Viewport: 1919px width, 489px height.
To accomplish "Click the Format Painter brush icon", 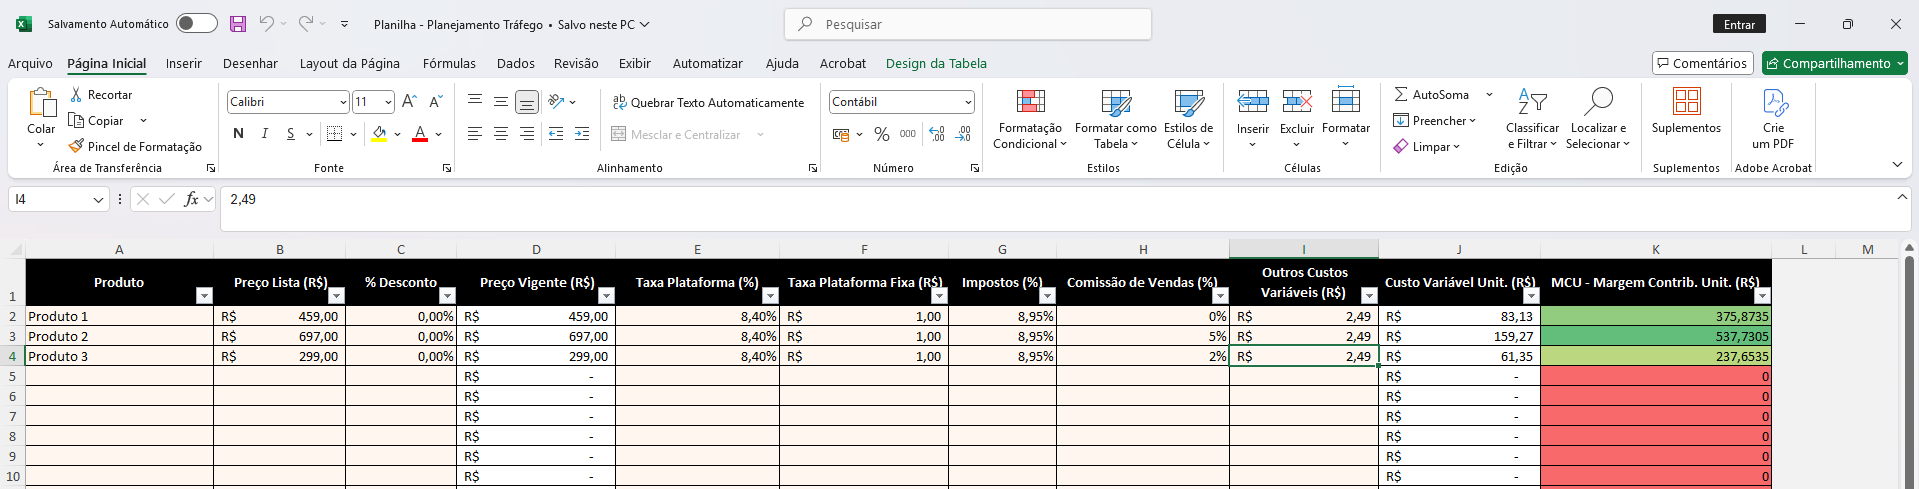I will tap(76, 146).
